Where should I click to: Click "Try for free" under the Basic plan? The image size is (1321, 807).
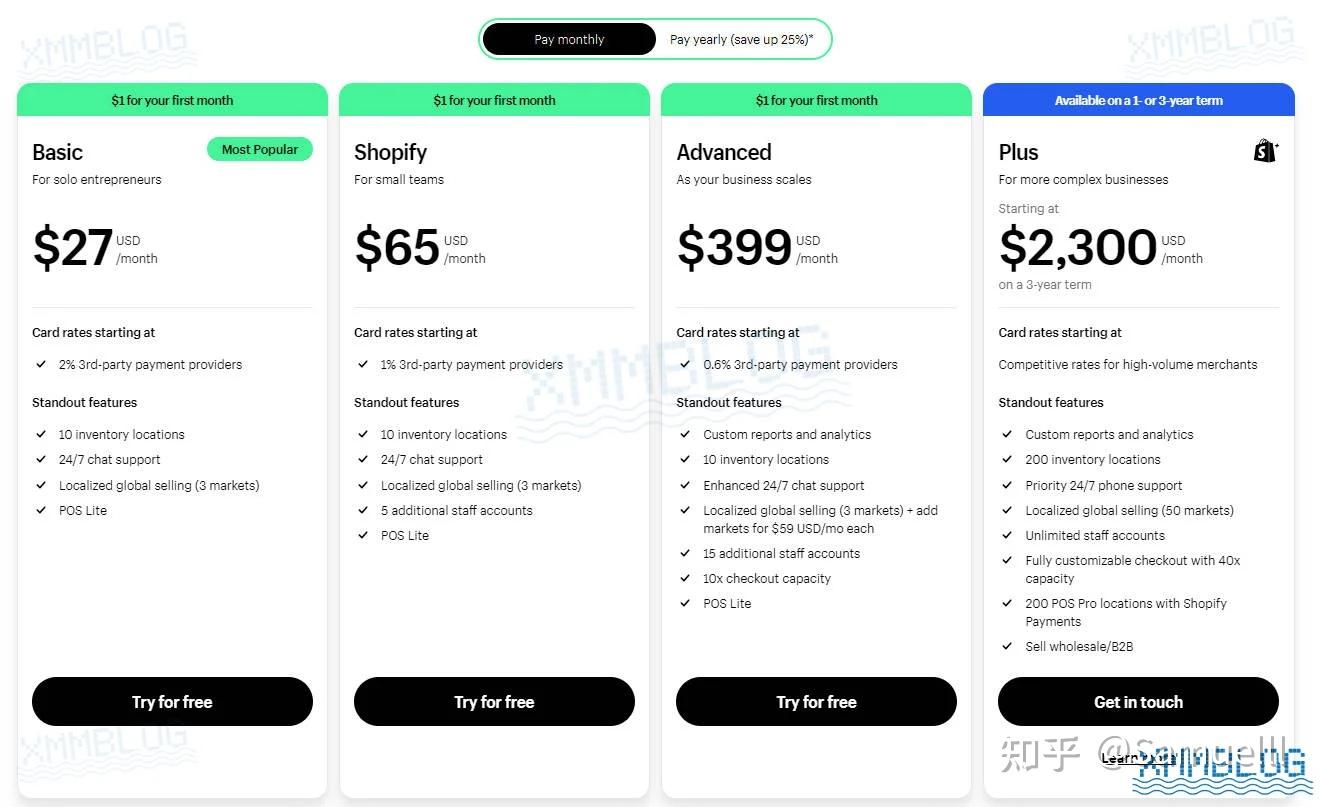pyautogui.click(x=172, y=701)
